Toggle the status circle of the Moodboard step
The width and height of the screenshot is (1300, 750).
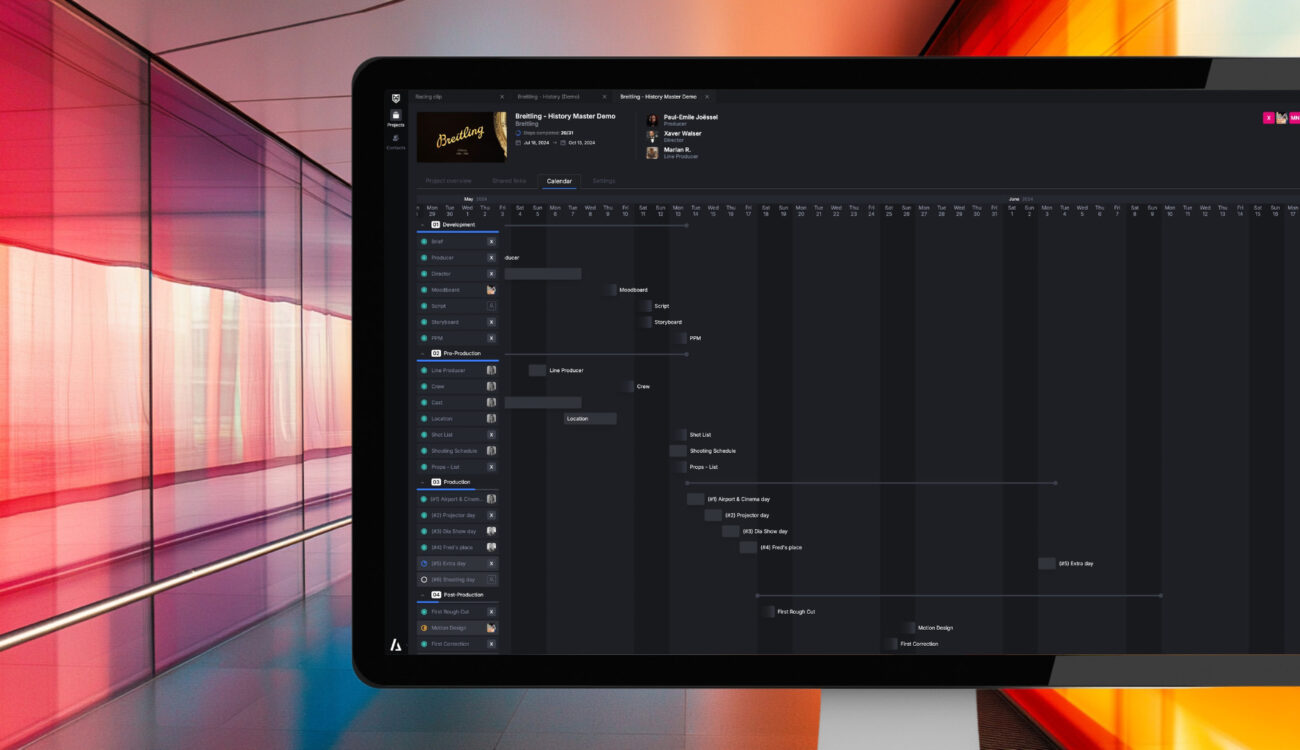(424, 290)
